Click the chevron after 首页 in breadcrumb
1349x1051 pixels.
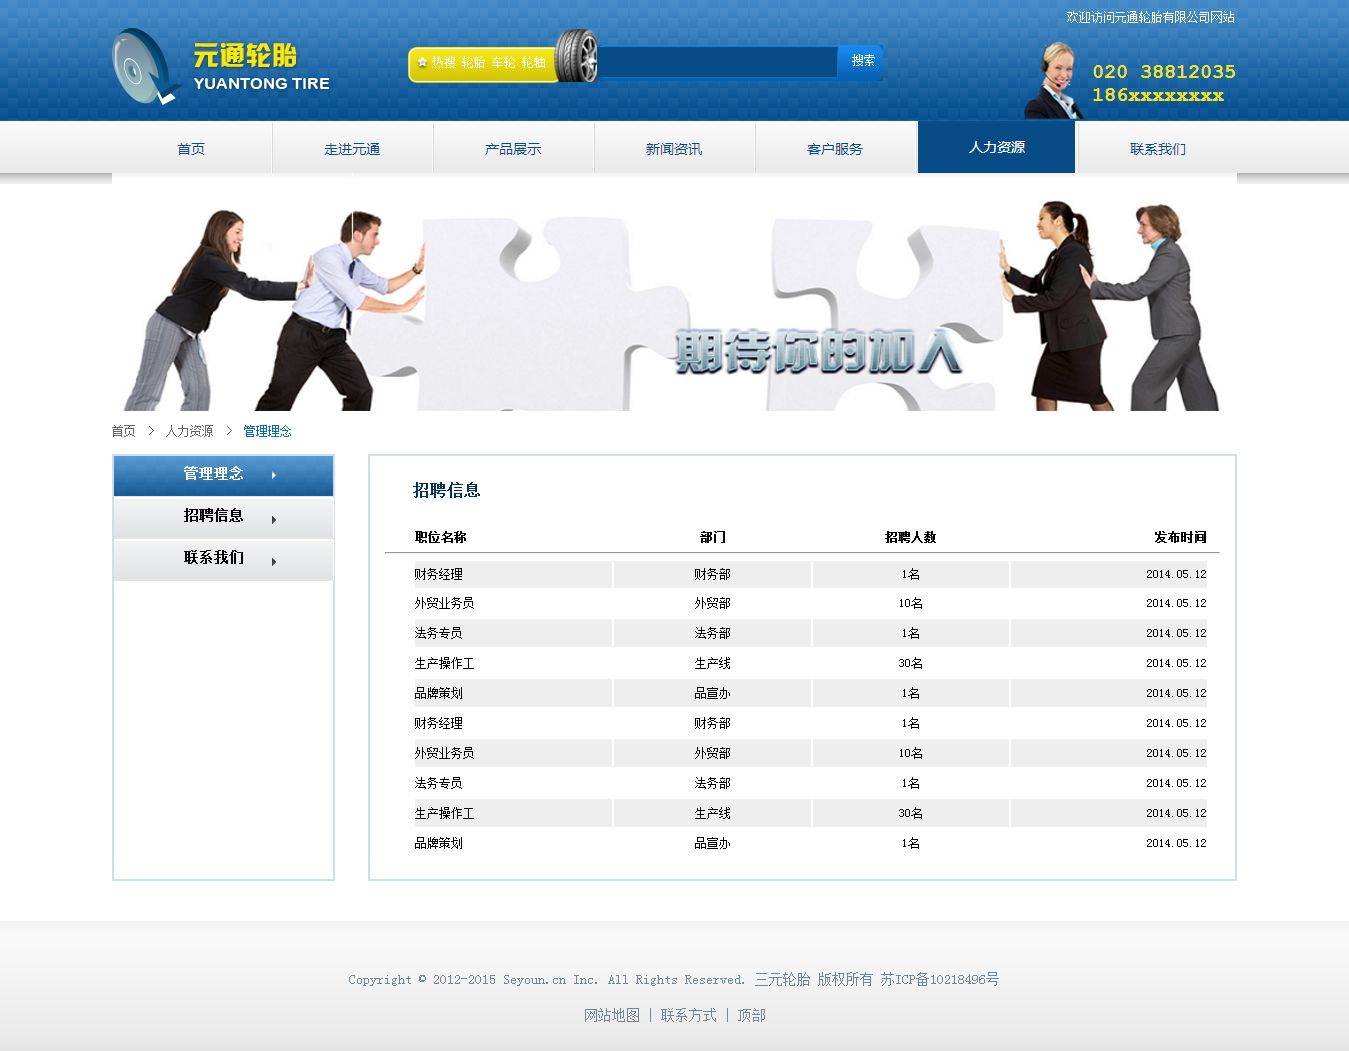pos(151,431)
